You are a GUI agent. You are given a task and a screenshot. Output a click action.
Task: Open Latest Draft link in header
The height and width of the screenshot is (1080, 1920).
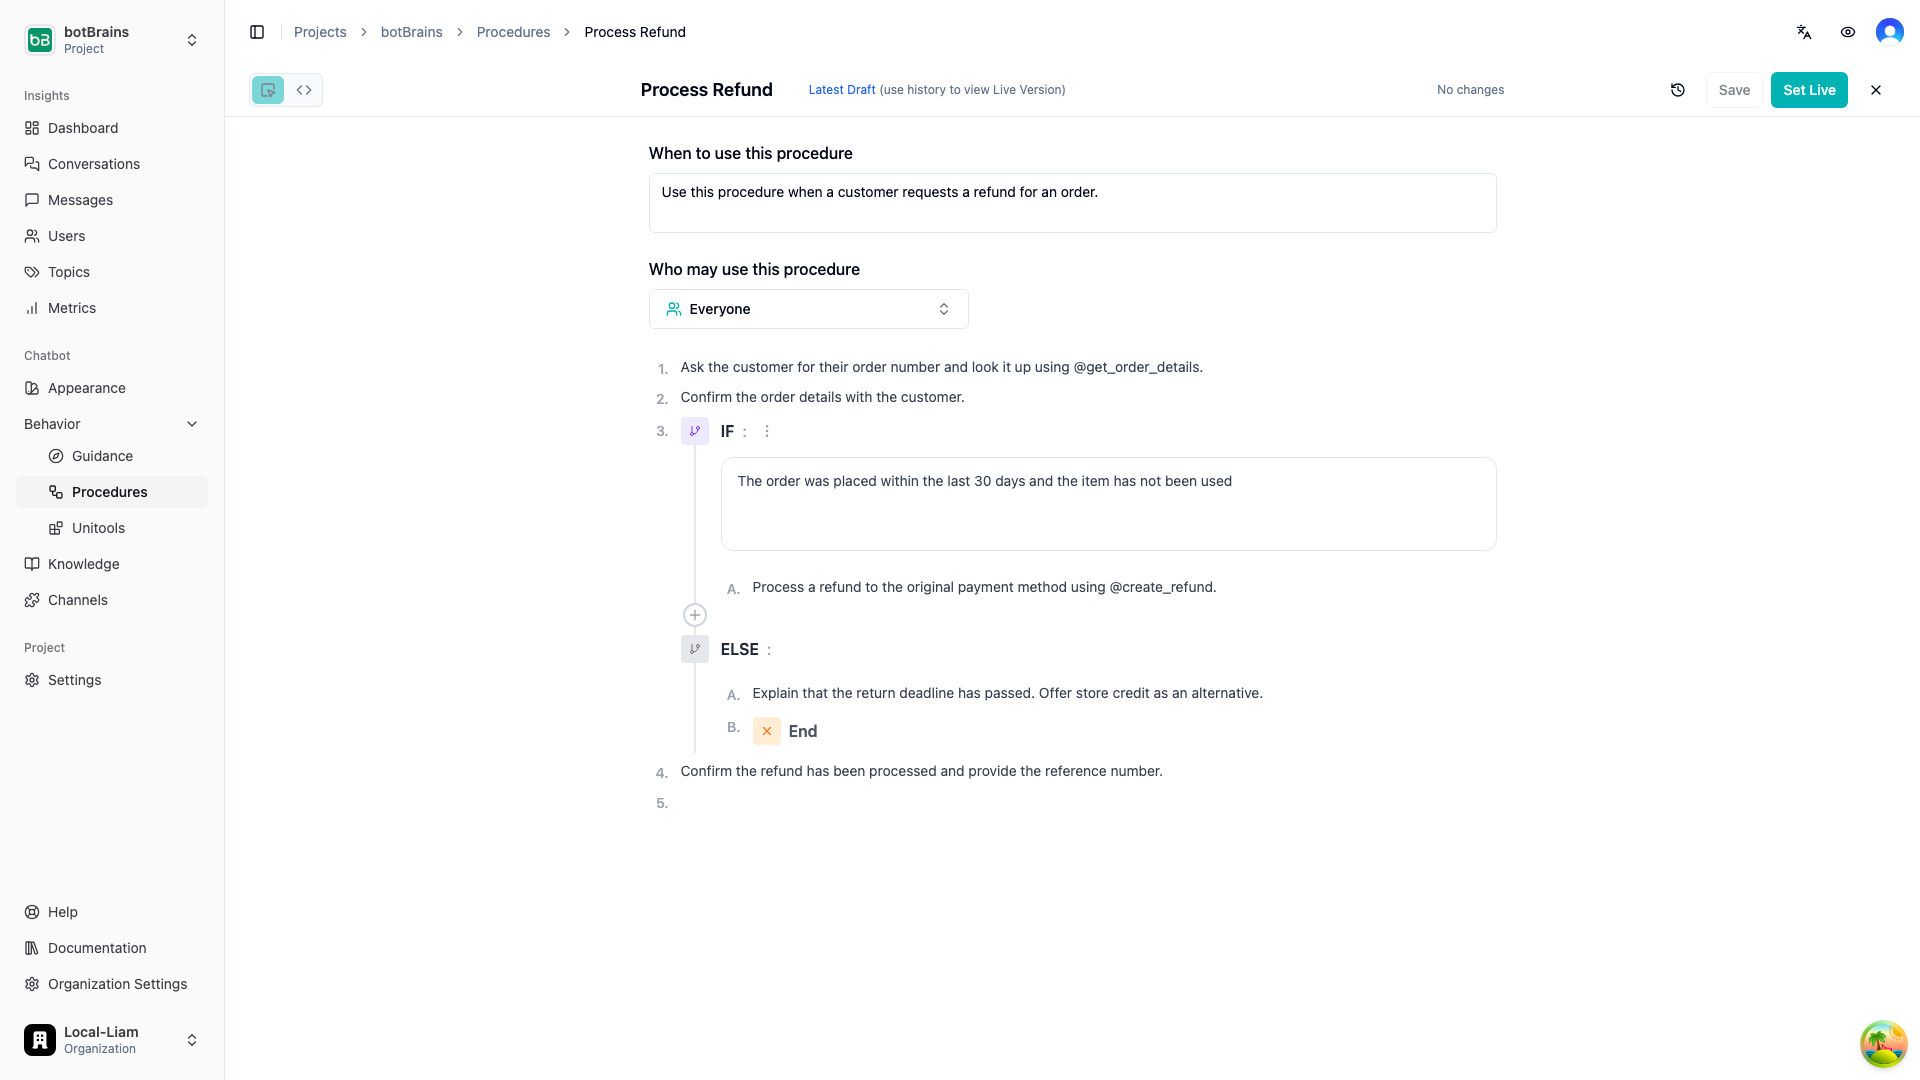click(x=841, y=90)
